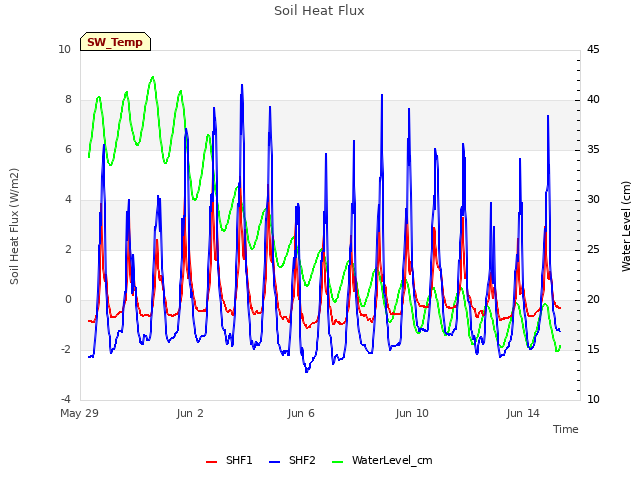Click the green WaterLevel_cm legend color marker

tap(338, 462)
